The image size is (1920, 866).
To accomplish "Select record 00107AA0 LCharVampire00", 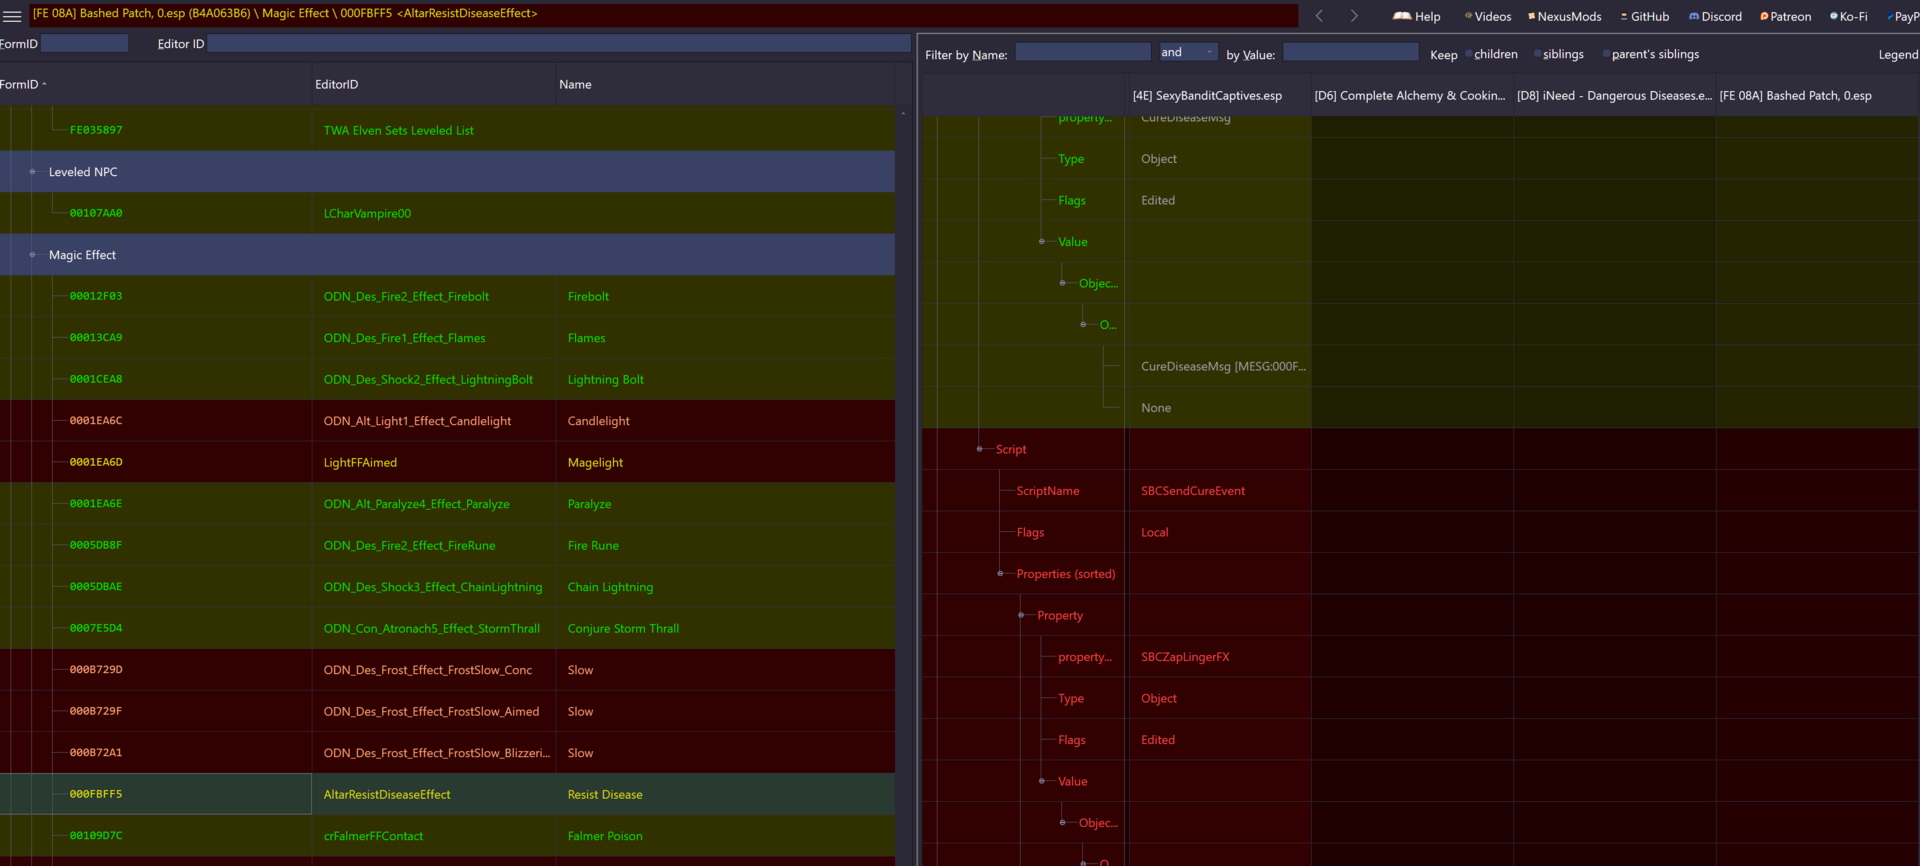I will [x=447, y=214].
